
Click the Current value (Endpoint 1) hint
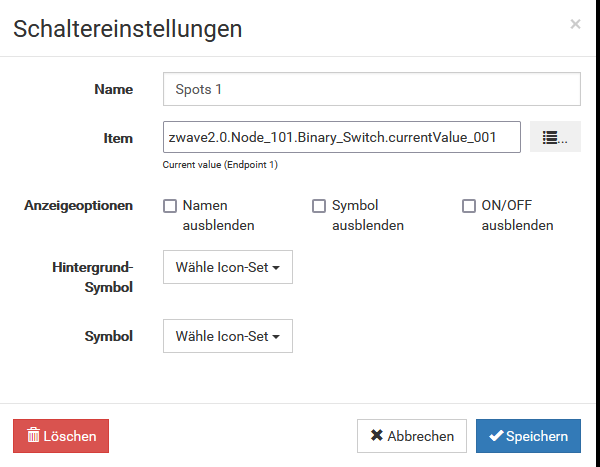tap(220, 165)
